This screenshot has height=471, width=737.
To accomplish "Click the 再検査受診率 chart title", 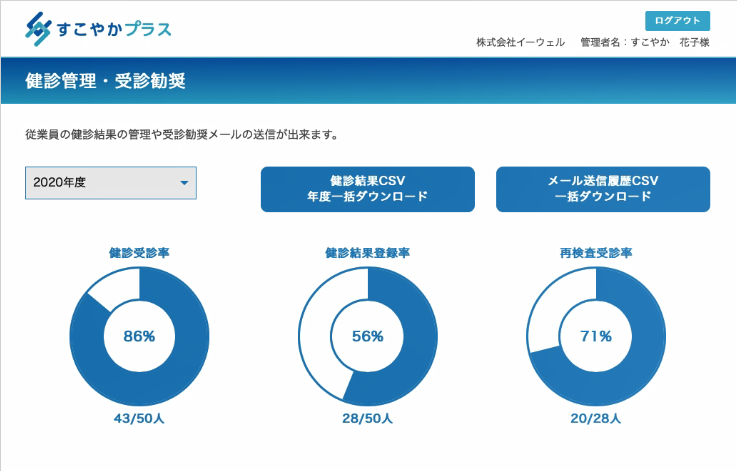I will pos(596,254).
